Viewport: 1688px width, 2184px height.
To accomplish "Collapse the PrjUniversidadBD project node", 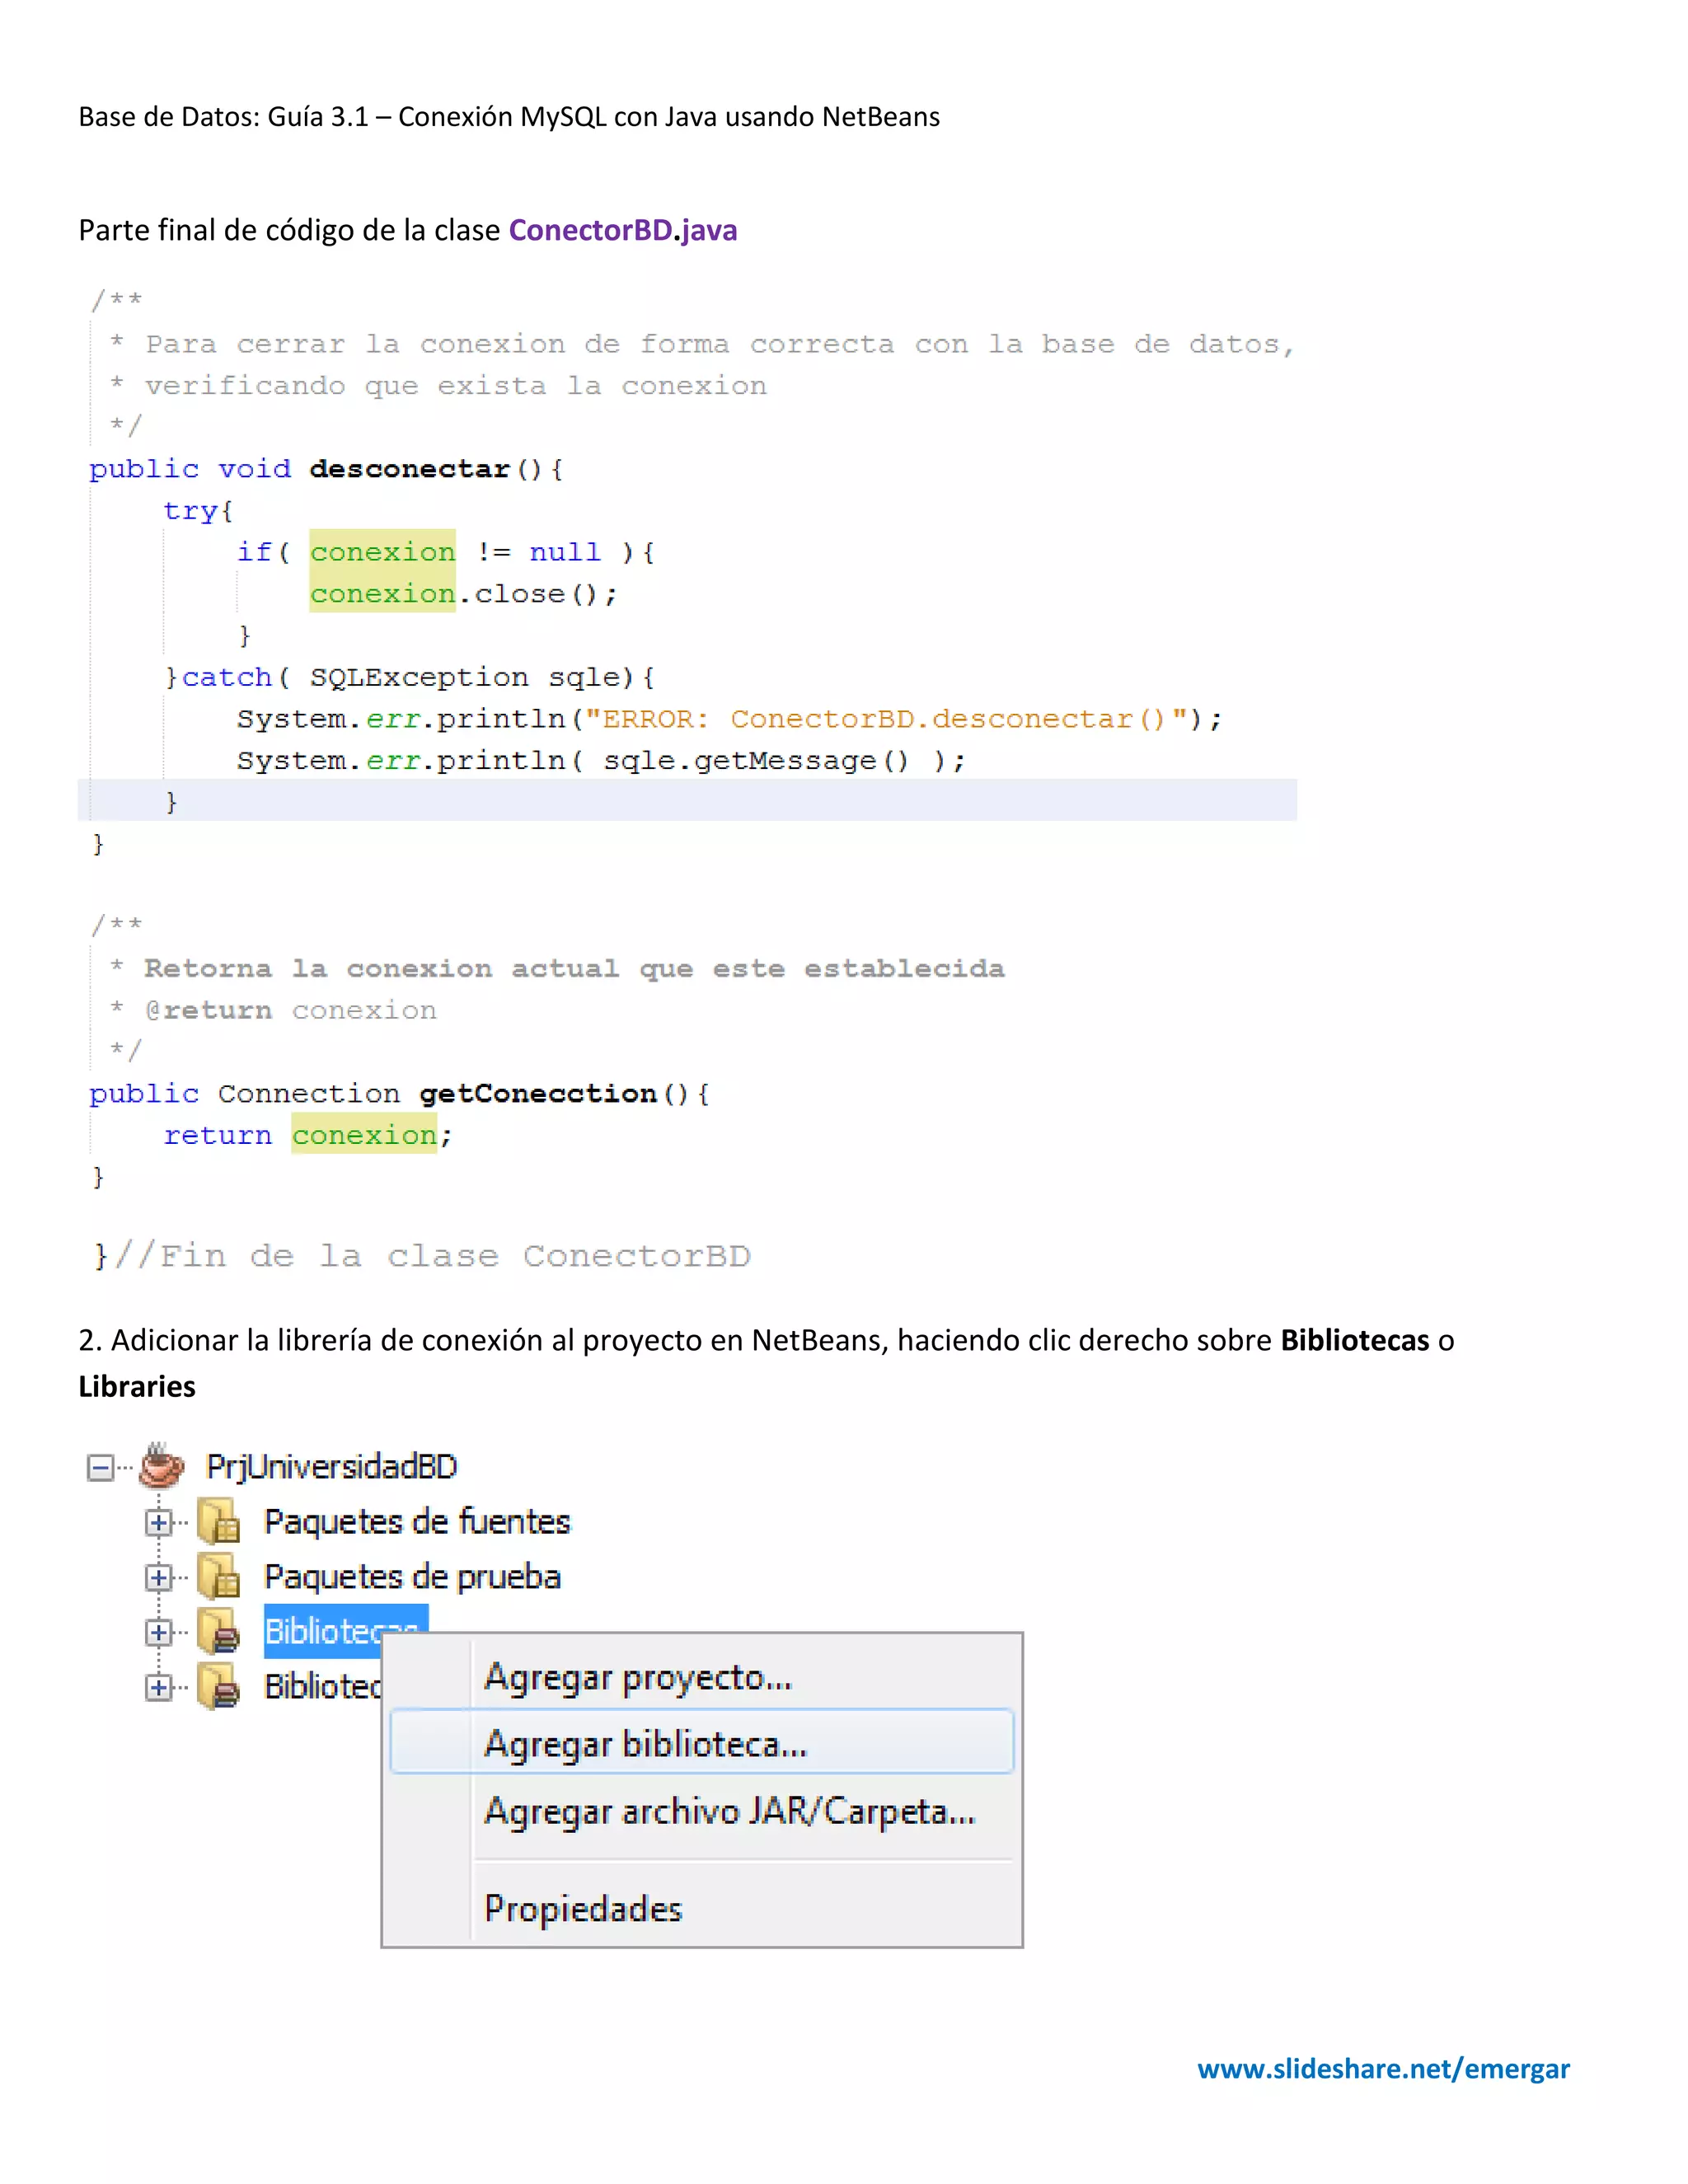I will click(100, 1468).
